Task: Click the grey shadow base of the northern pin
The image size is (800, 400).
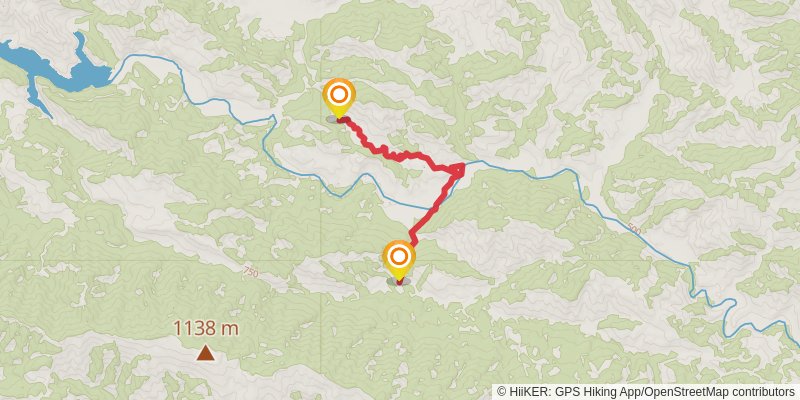Action: pyautogui.click(x=333, y=119)
